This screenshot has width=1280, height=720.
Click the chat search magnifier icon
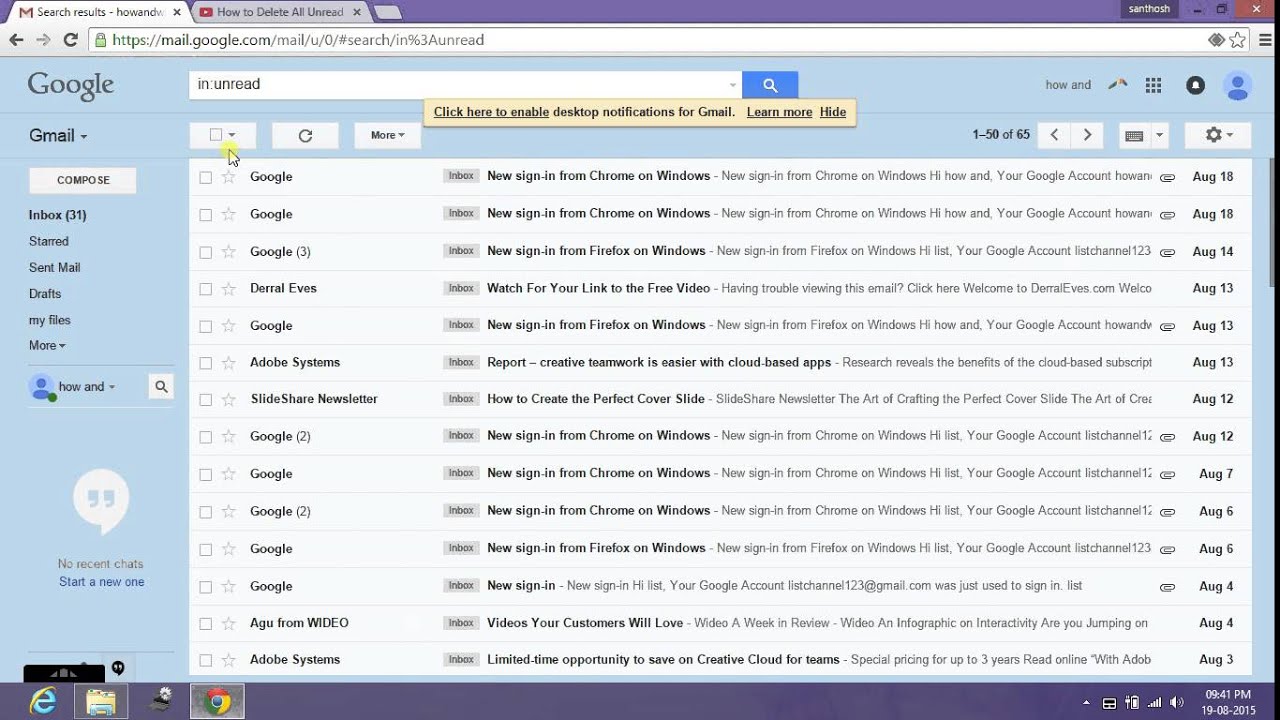[161, 387]
